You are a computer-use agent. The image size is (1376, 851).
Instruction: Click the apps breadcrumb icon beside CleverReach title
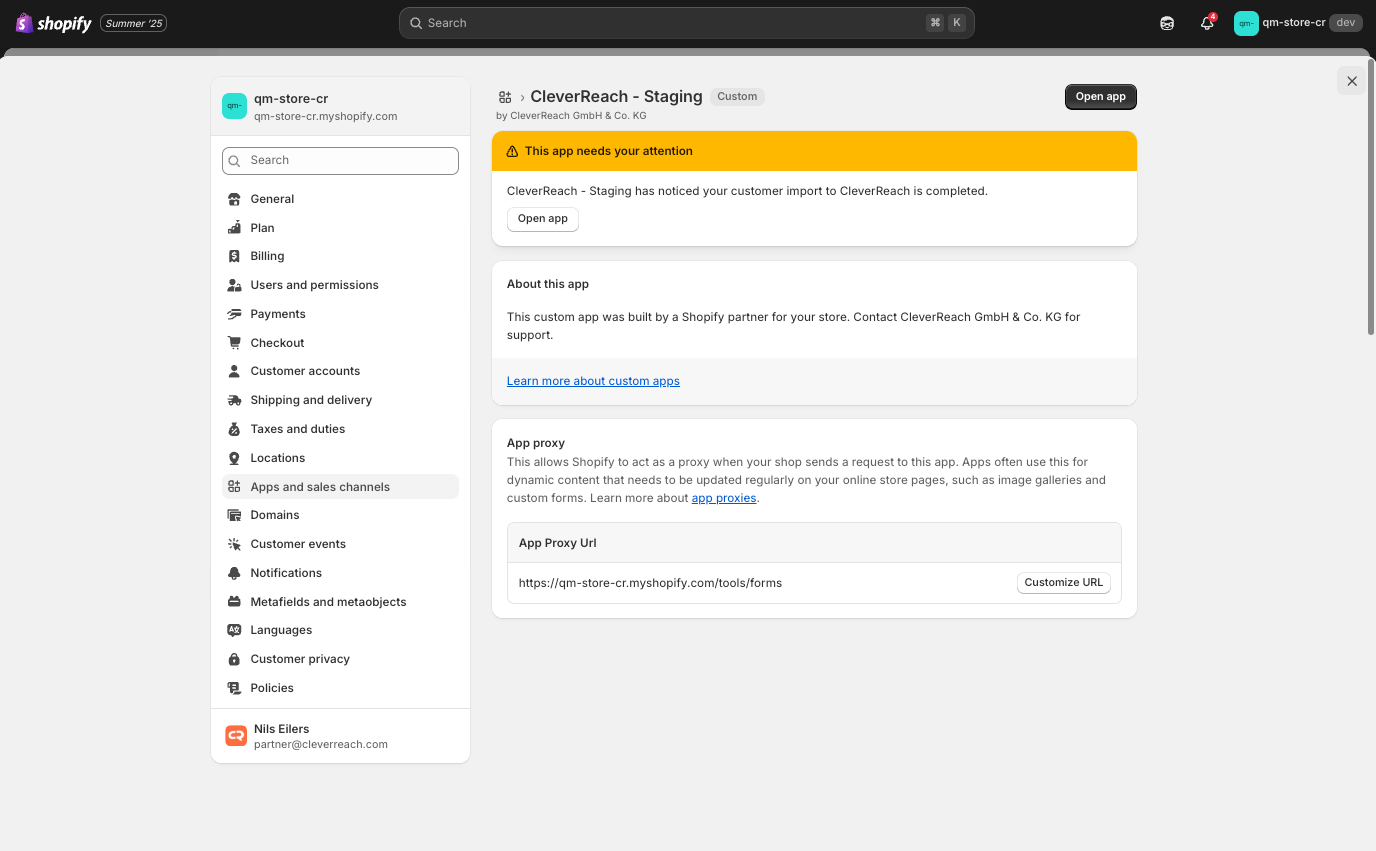point(505,97)
